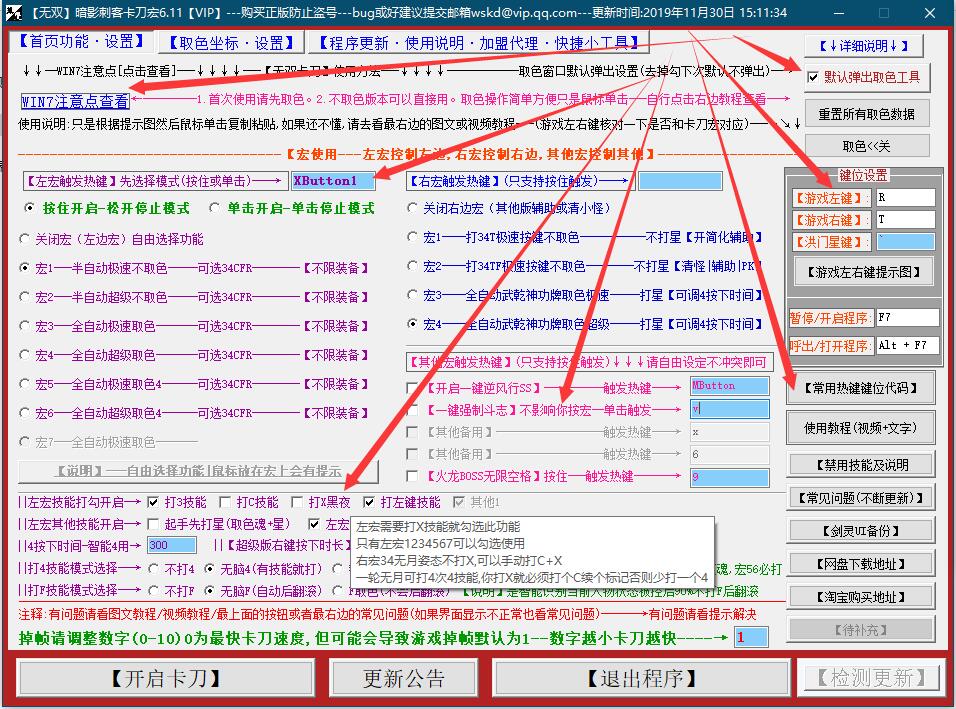Click the 更新公告 button
This screenshot has height=709, width=956.
coord(404,678)
